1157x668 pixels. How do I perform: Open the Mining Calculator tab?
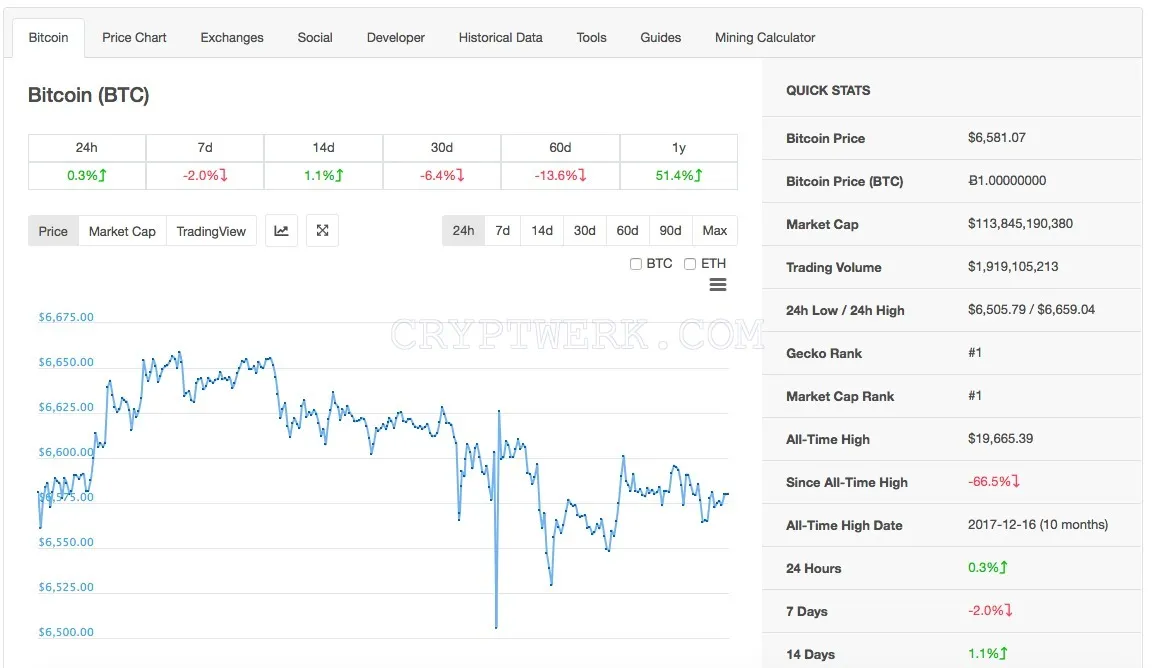tap(764, 38)
